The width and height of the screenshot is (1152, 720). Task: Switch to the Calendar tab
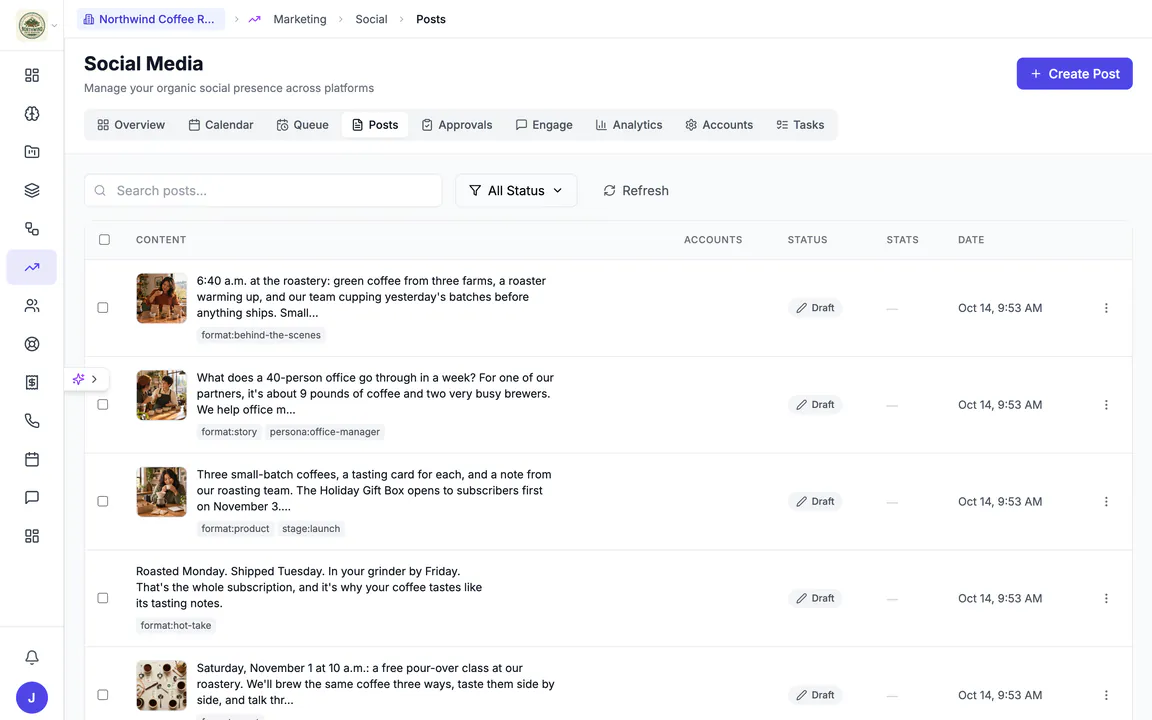click(x=220, y=125)
